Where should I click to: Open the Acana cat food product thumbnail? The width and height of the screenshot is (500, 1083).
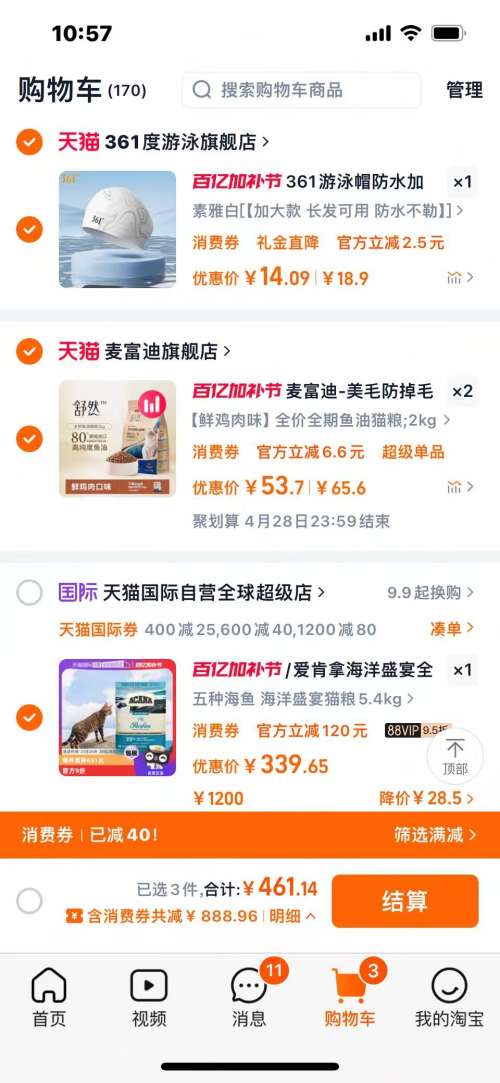[x=117, y=717]
